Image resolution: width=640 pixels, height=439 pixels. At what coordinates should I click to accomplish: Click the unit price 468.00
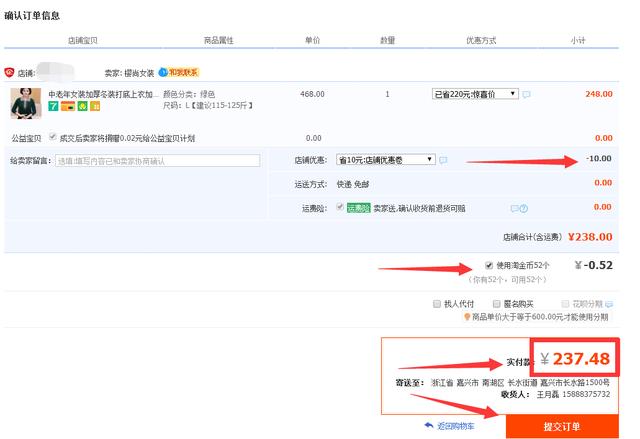tap(312, 94)
